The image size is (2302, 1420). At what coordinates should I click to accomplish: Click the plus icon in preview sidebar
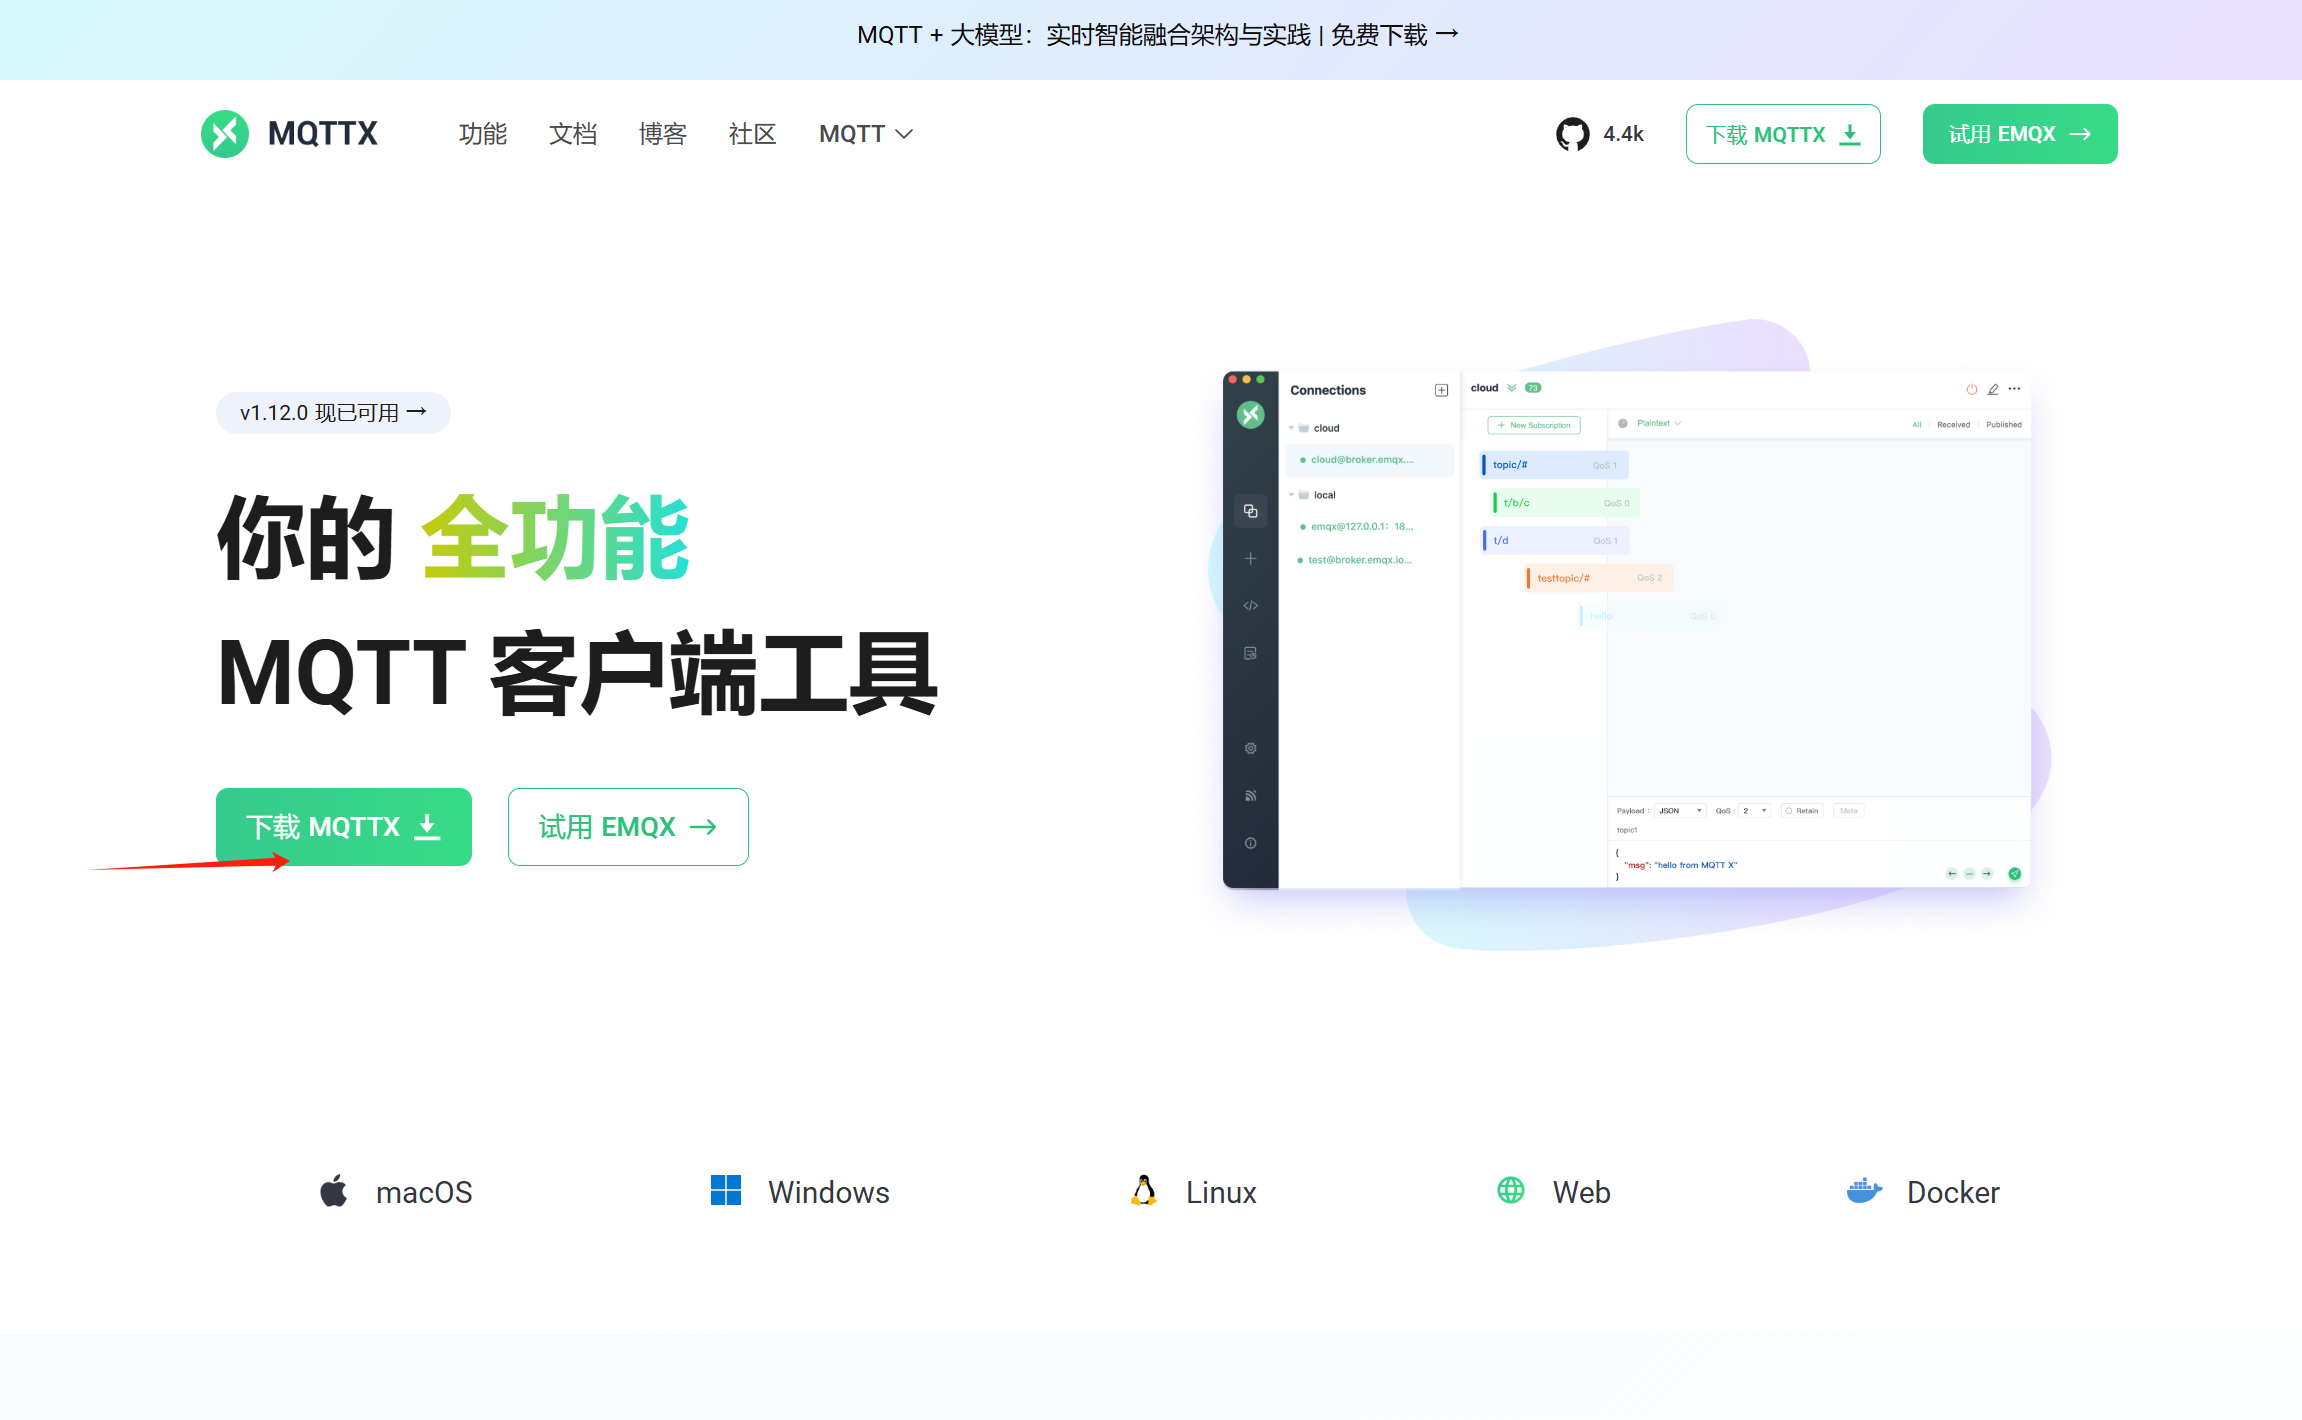click(x=1250, y=558)
